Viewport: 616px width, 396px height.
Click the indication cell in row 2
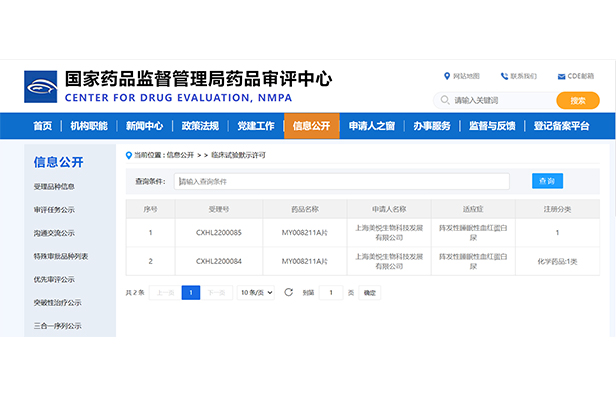coord(473,261)
